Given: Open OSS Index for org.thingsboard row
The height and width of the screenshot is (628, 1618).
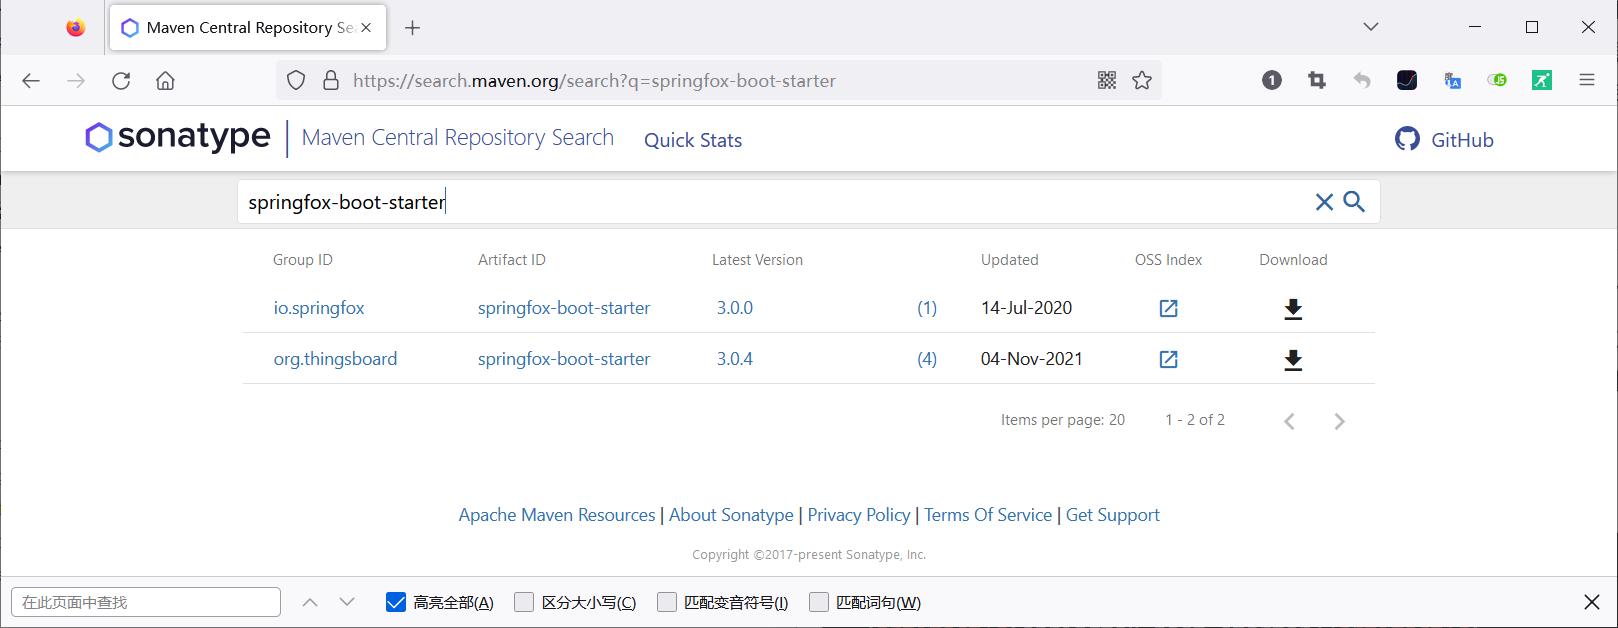Looking at the screenshot, I should pyautogui.click(x=1168, y=359).
